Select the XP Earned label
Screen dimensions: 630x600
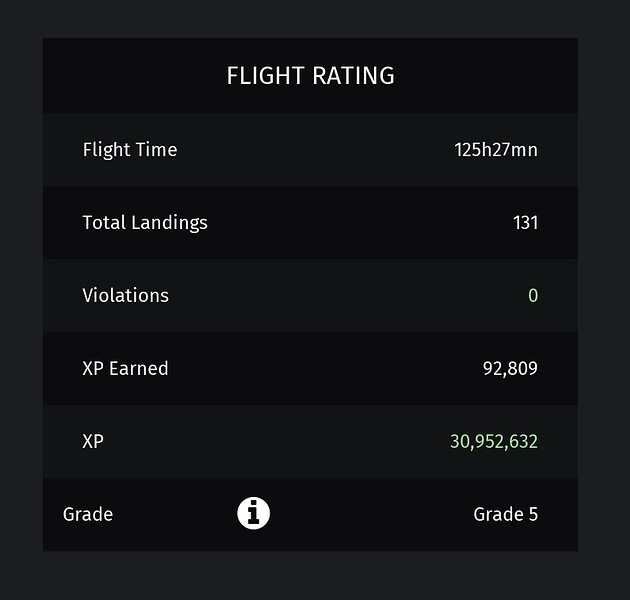125,368
